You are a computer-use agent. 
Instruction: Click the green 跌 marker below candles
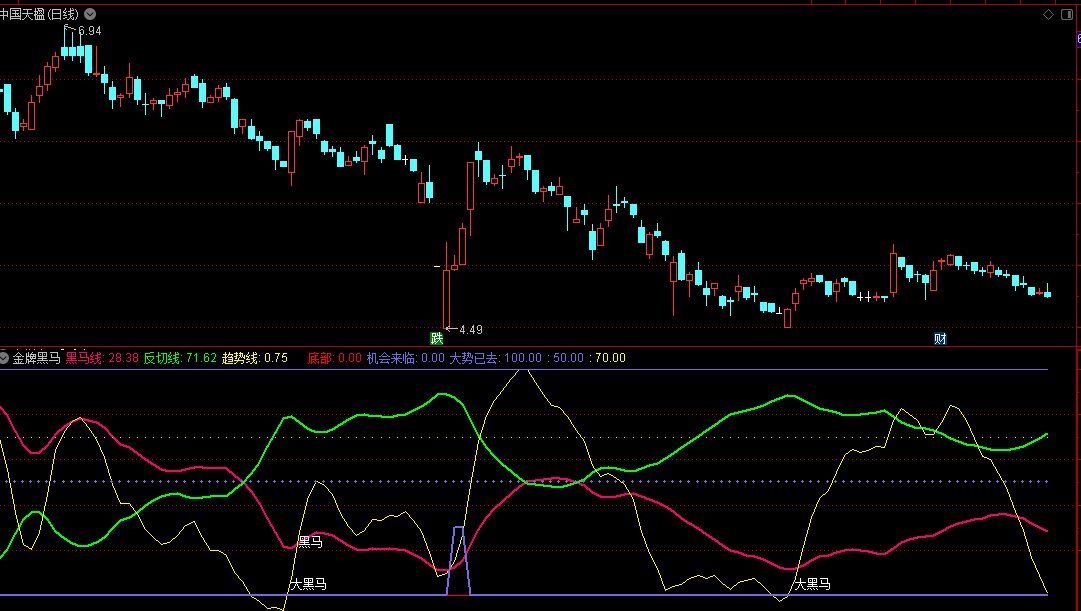436,338
